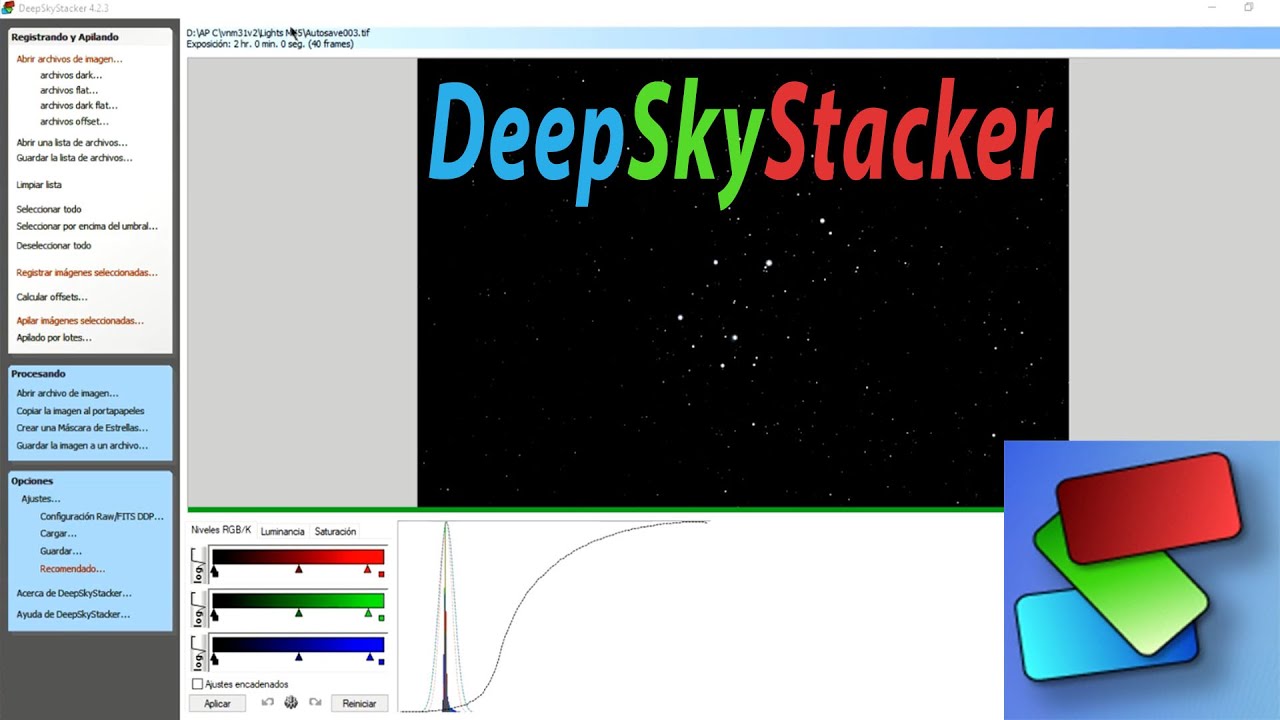This screenshot has height=720, width=1280.
Task: Click archivos dark...
Action: coord(71,75)
